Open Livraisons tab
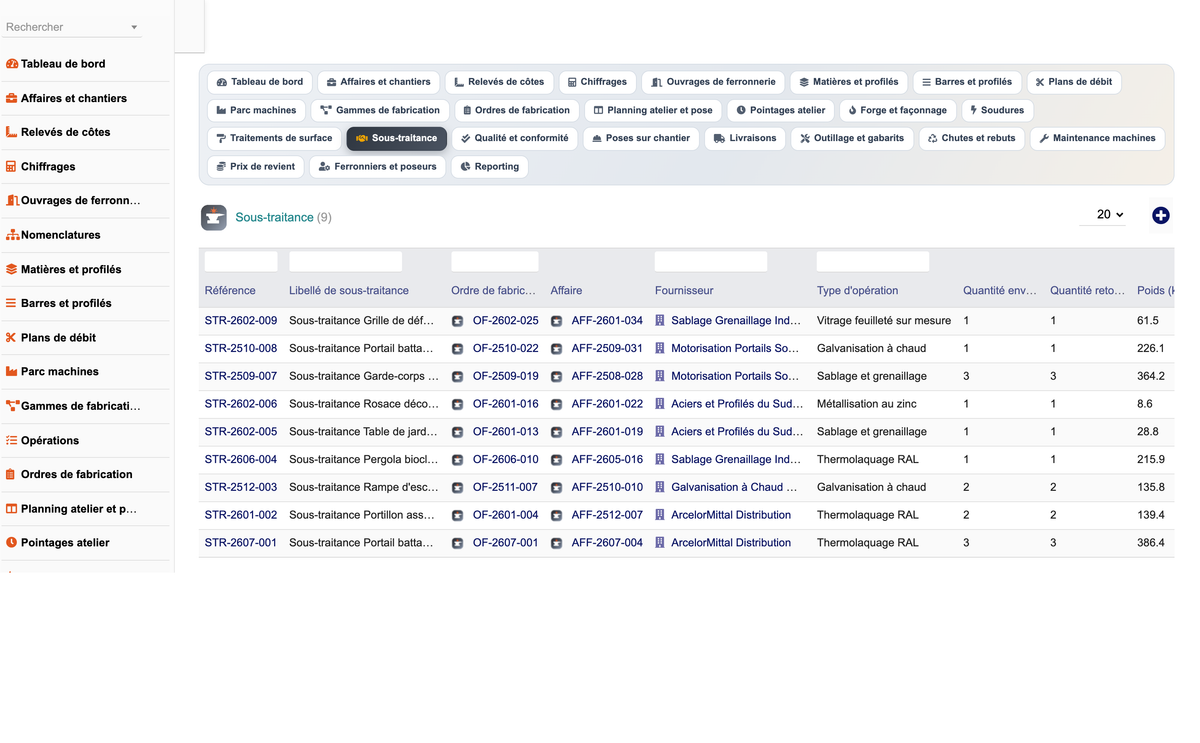Screen dimensions: 1200x743 pyautogui.click(x=744, y=138)
